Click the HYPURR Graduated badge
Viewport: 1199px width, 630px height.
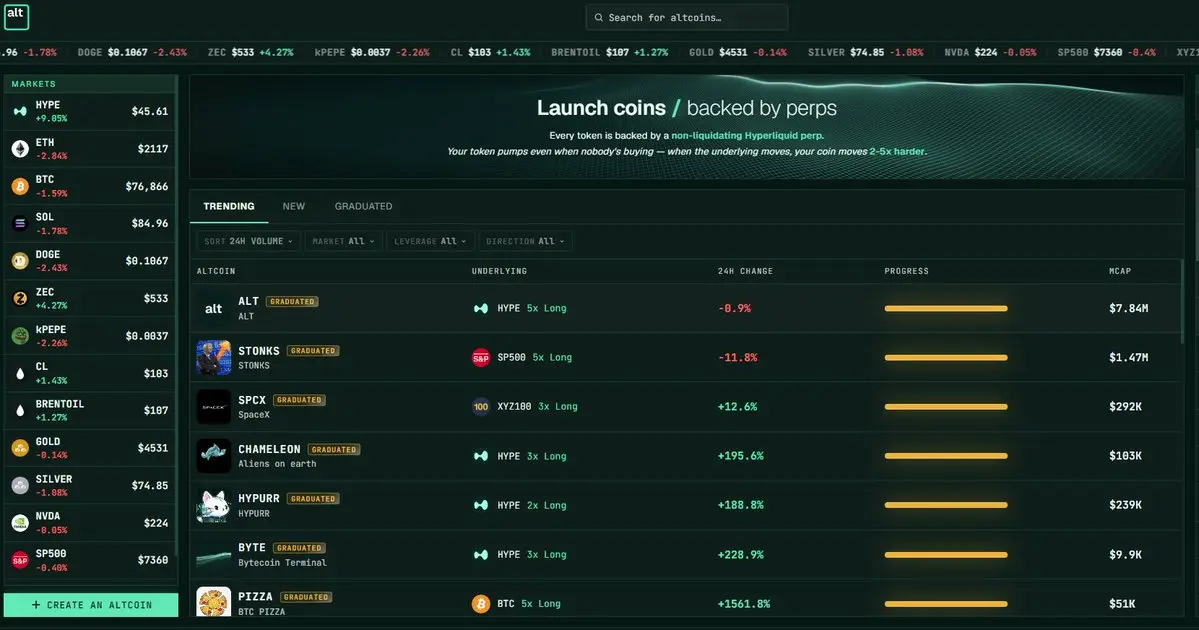tap(313, 498)
